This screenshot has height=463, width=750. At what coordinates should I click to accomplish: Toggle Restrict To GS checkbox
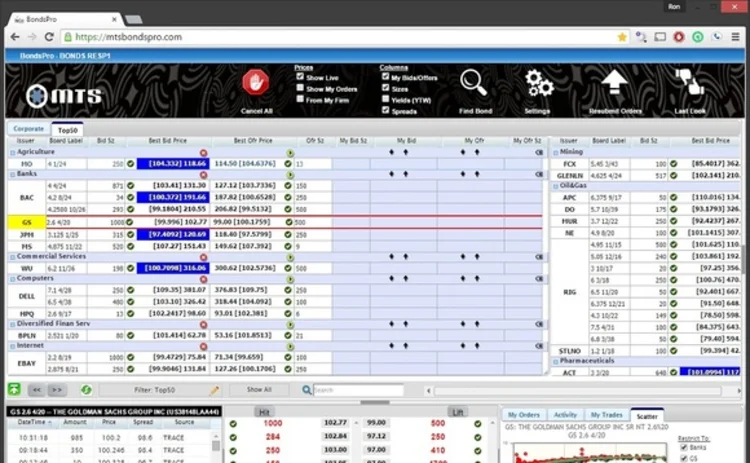pos(684,459)
